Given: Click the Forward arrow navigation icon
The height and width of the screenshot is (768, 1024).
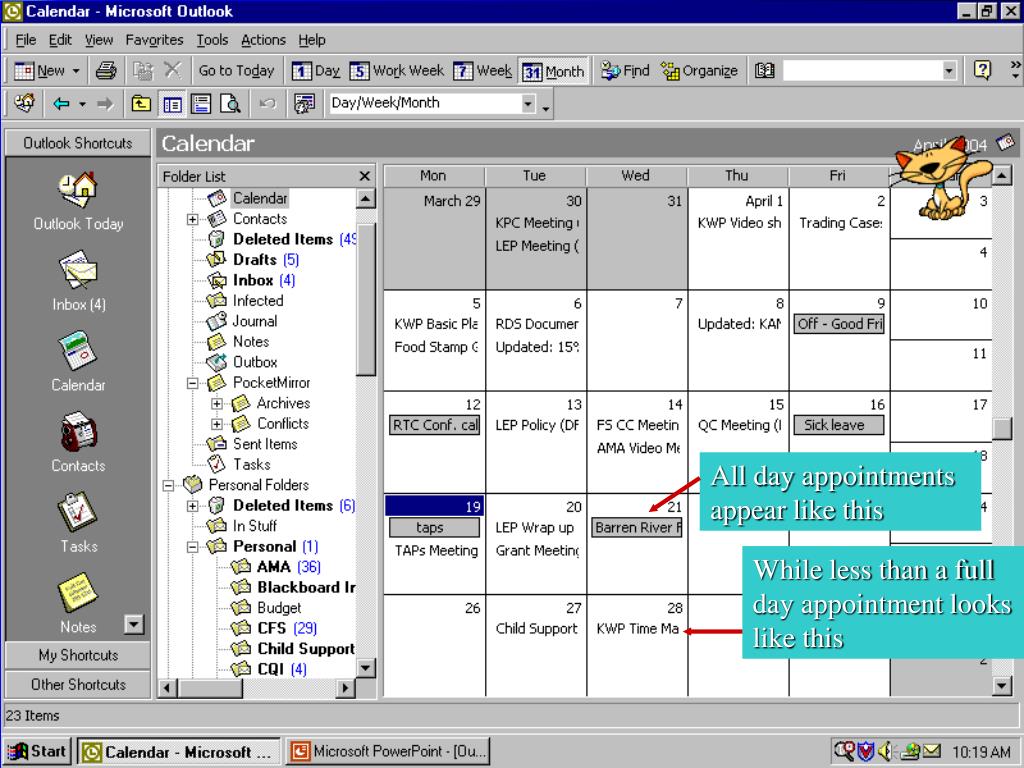Looking at the screenshot, I should pos(104,103).
